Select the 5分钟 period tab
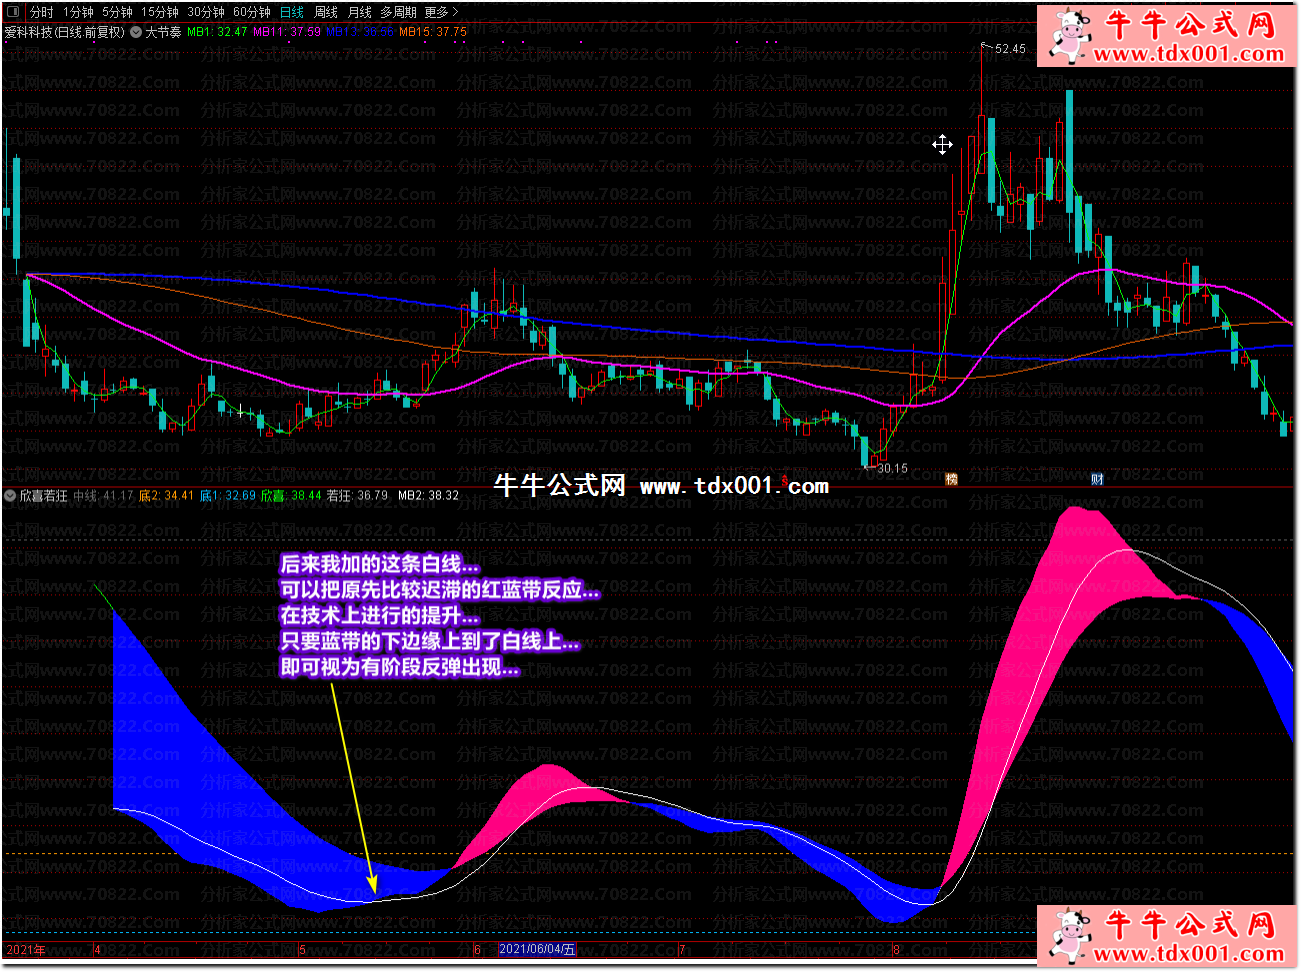 pyautogui.click(x=117, y=12)
